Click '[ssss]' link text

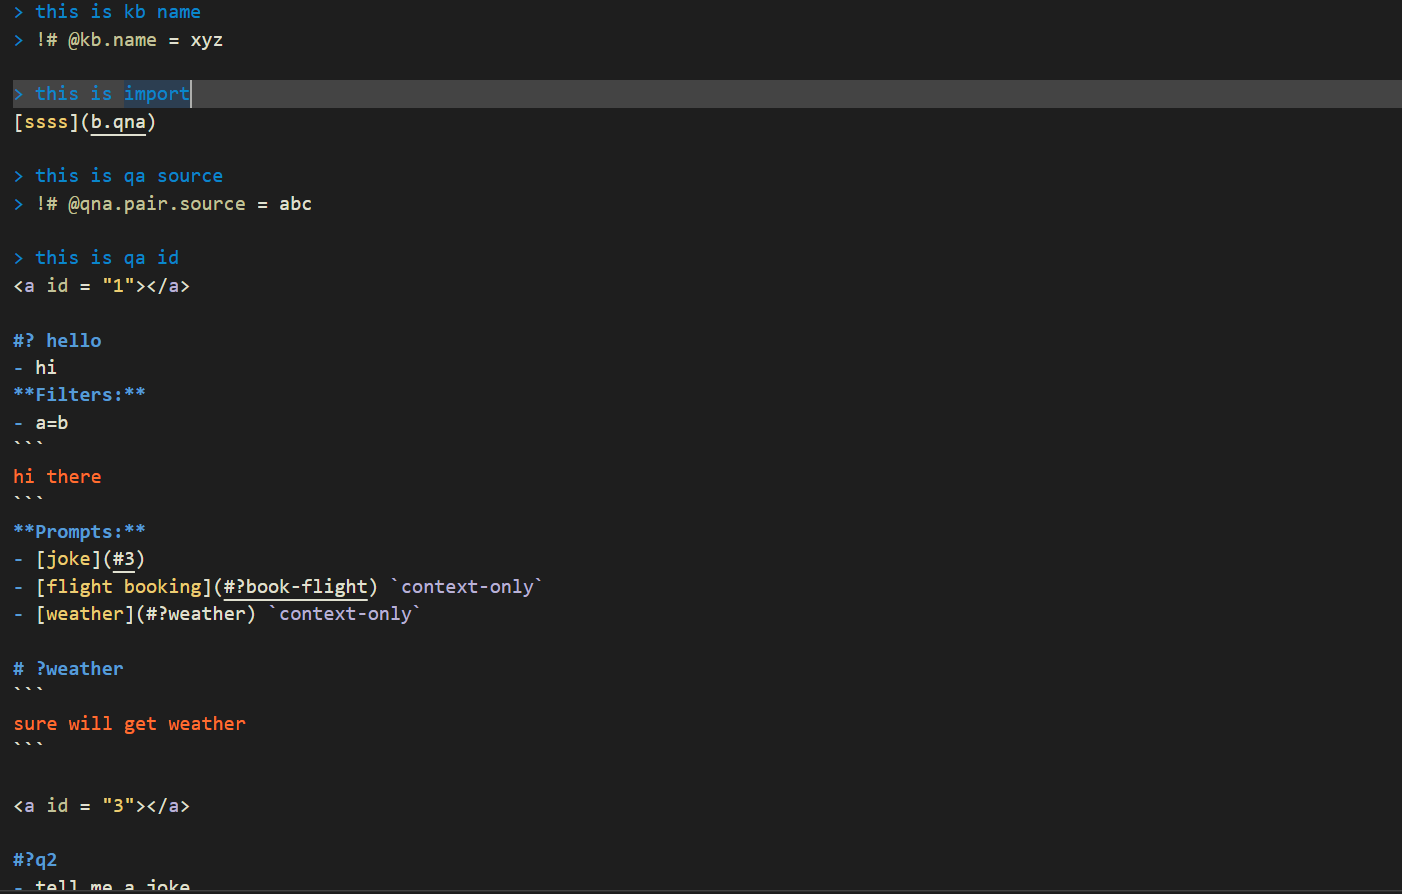pos(46,122)
